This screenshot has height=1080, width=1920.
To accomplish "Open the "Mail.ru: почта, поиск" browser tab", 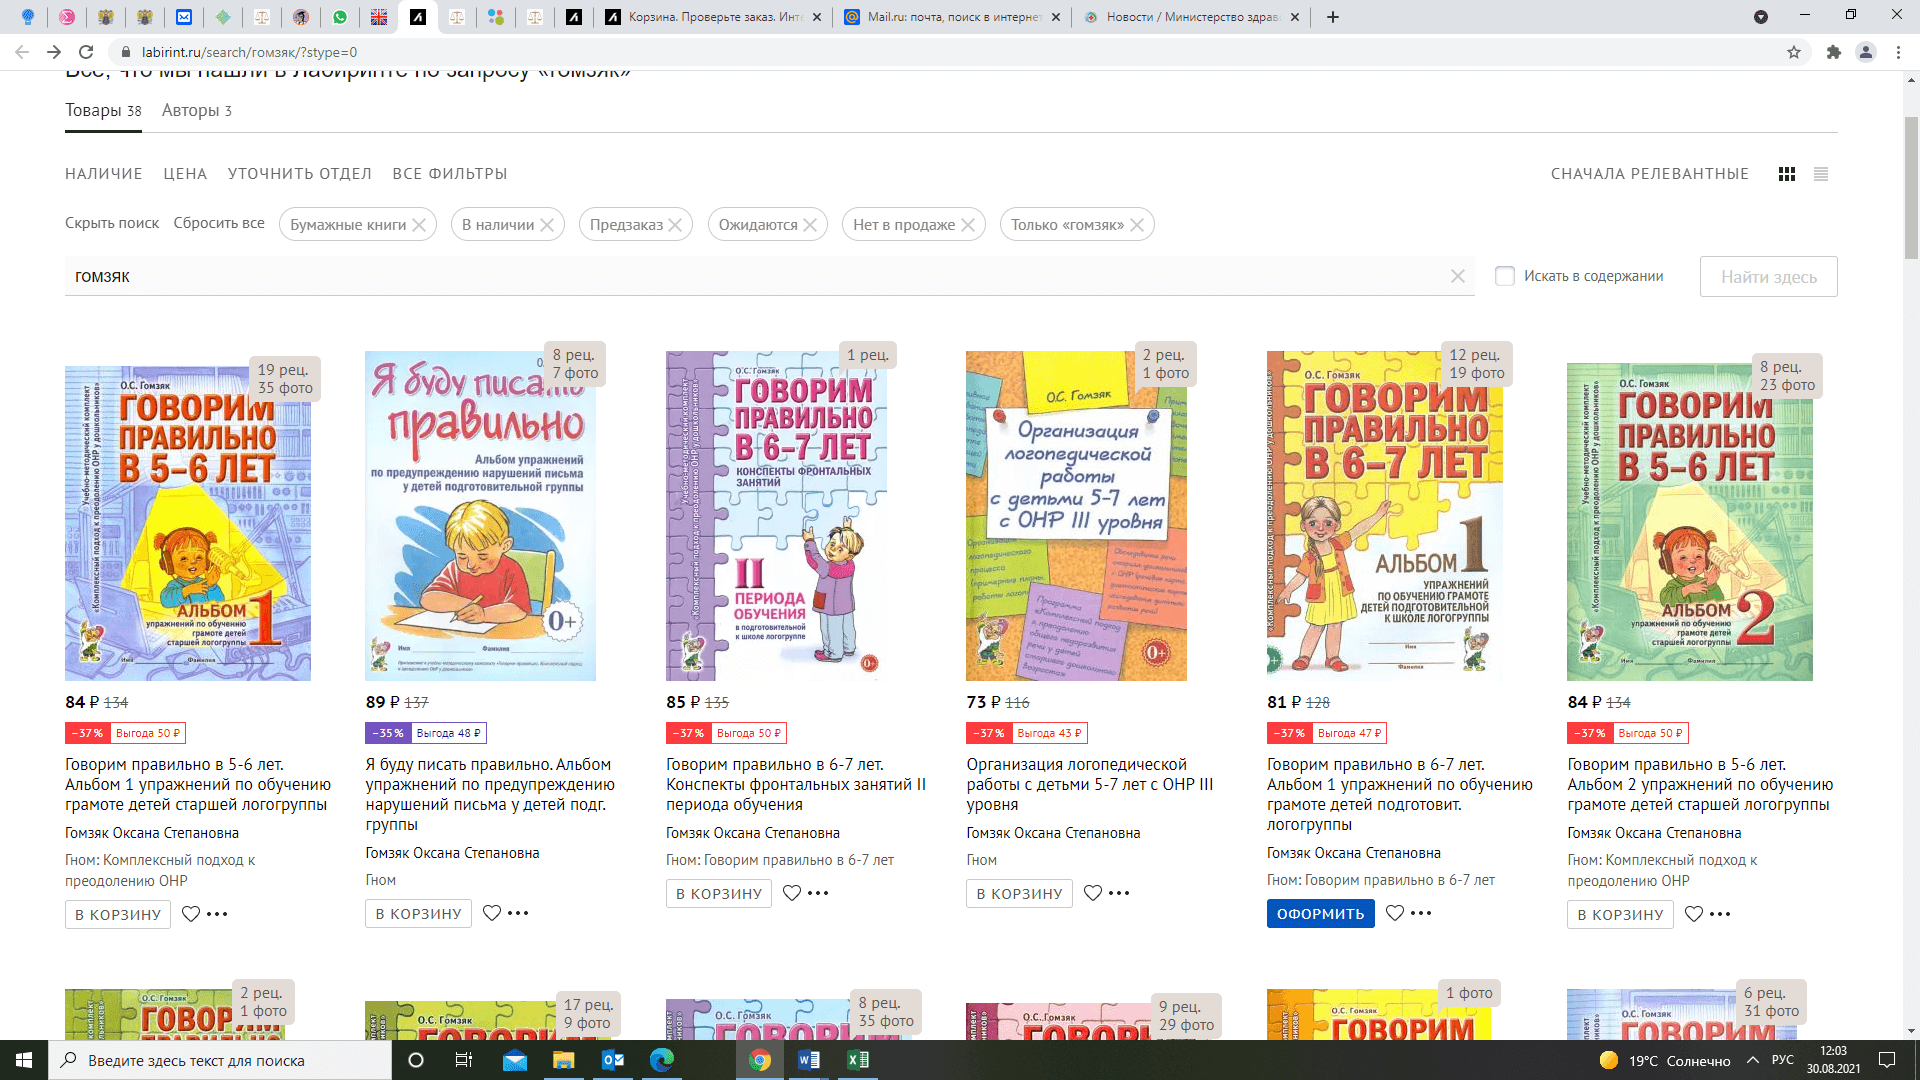I will [952, 17].
